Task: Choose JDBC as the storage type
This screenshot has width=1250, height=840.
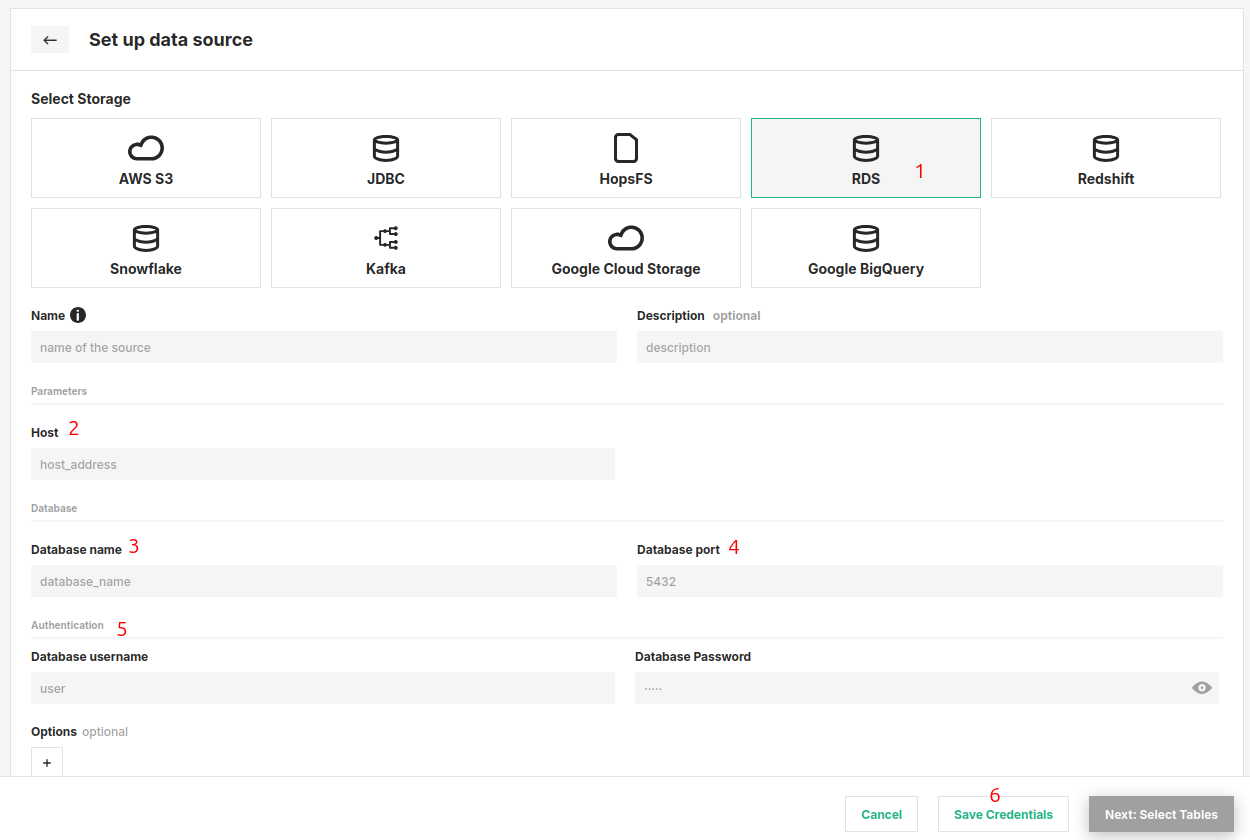Action: [386, 158]
